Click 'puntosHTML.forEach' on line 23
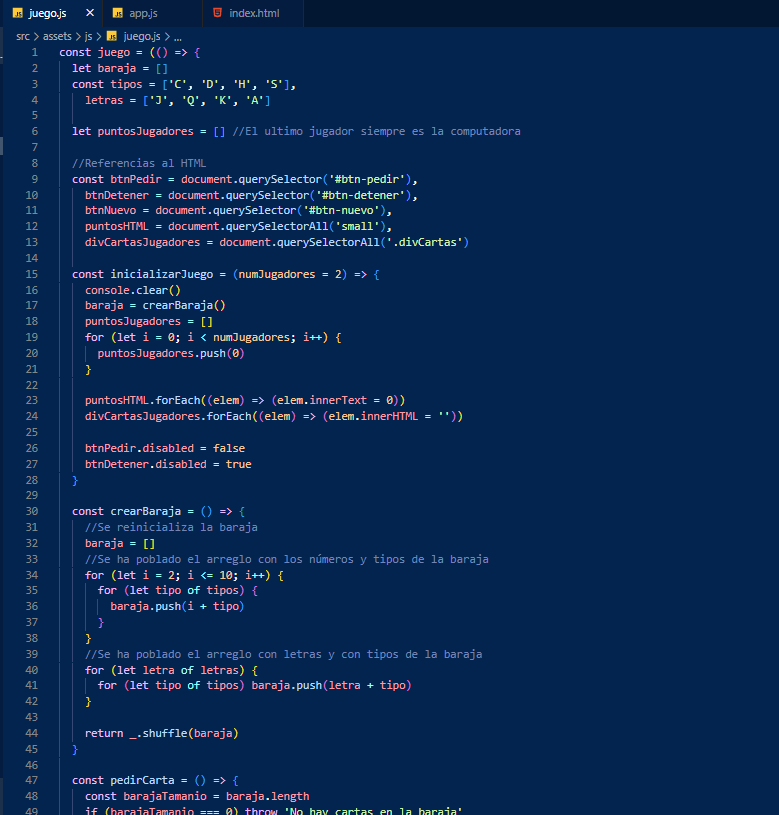Viewport: 779px width, 815px height. 143,401
